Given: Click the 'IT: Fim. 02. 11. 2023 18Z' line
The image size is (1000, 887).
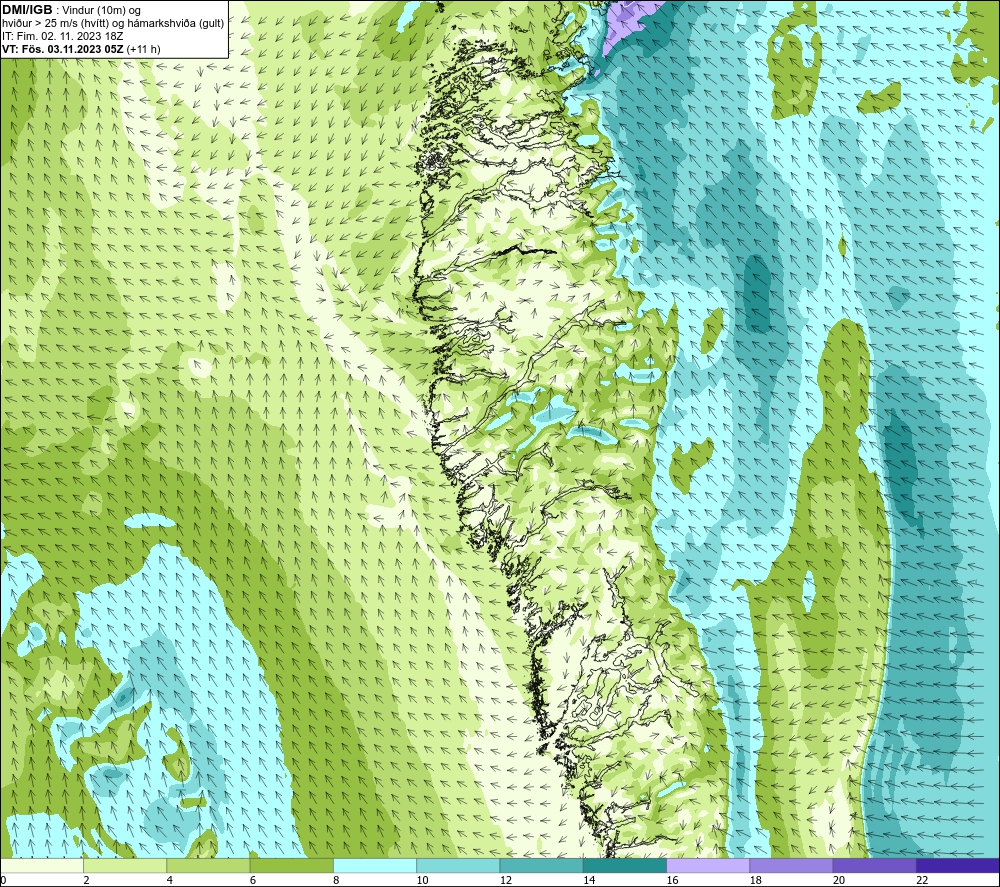Looking at the screenshot, I should [x=62, y=36].
